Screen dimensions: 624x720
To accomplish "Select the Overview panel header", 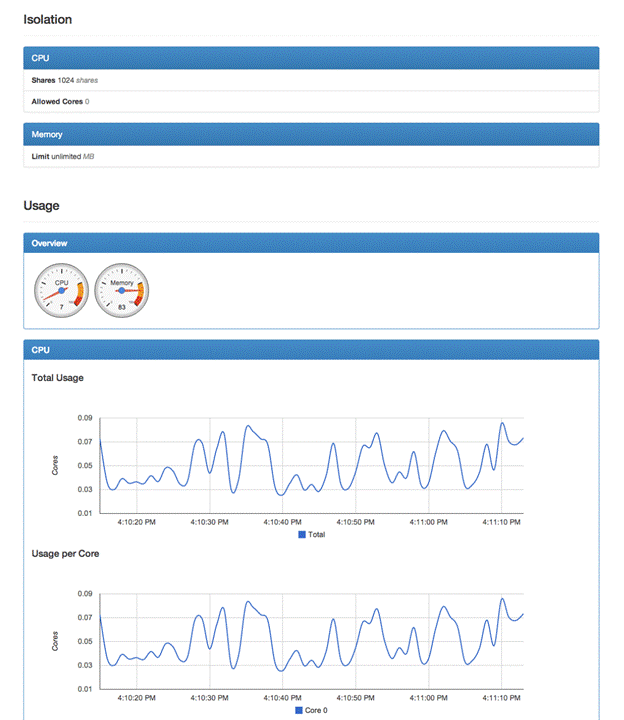I will [310, 243].
